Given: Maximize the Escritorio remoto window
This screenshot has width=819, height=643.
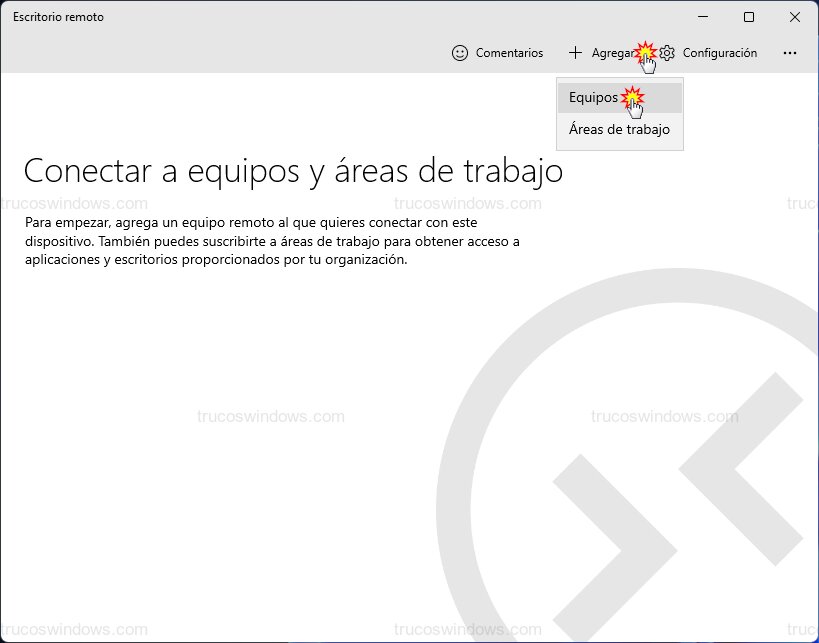Looking at the screenshot, I should pyautogui.click(x=748, y=17).
